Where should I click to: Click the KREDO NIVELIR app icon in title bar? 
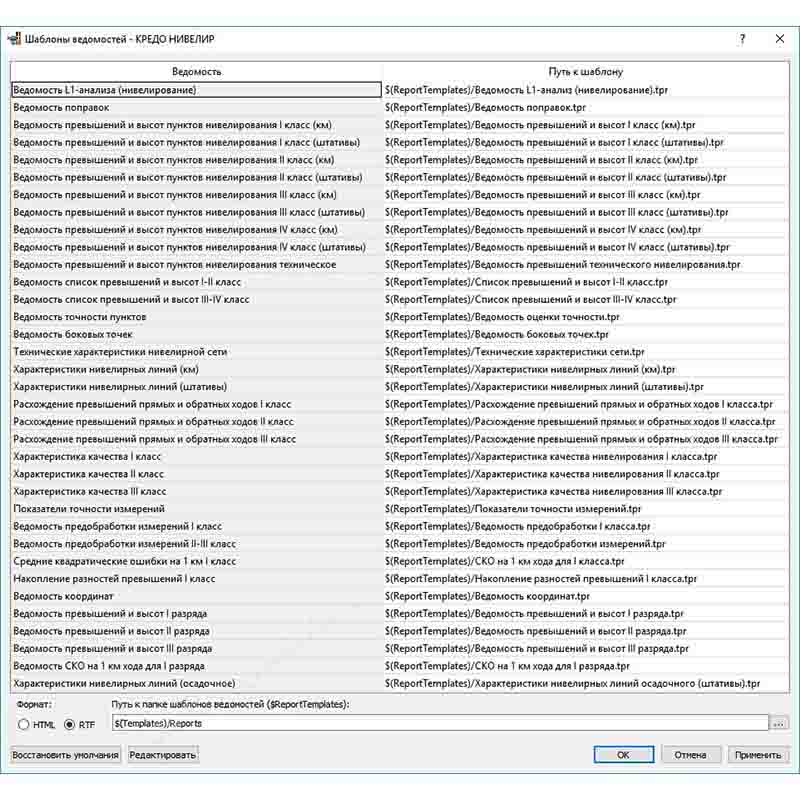[15, 39]
